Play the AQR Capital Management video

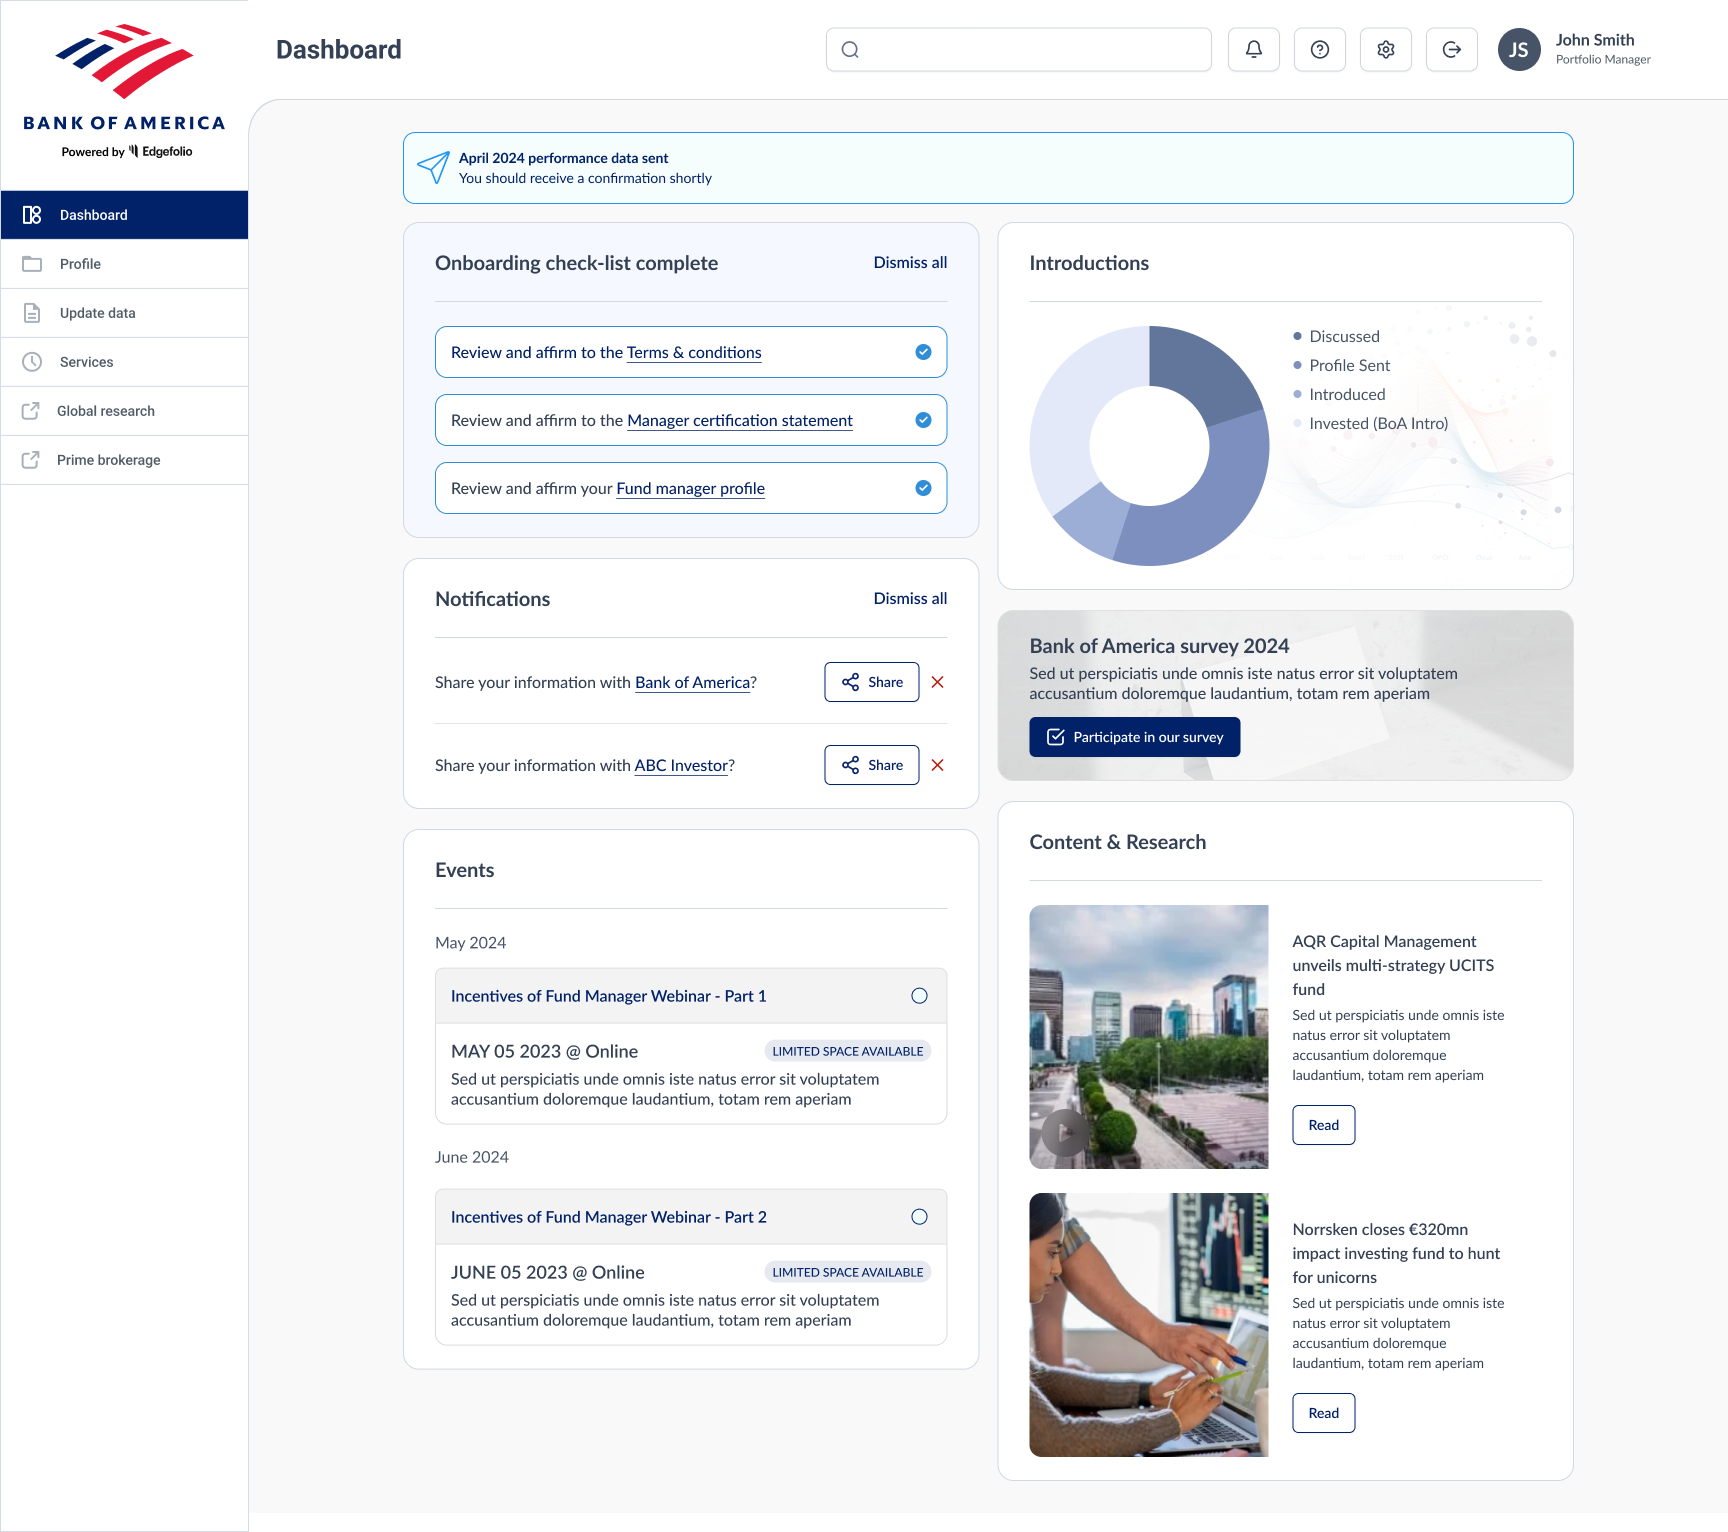coord(1063,1132)
